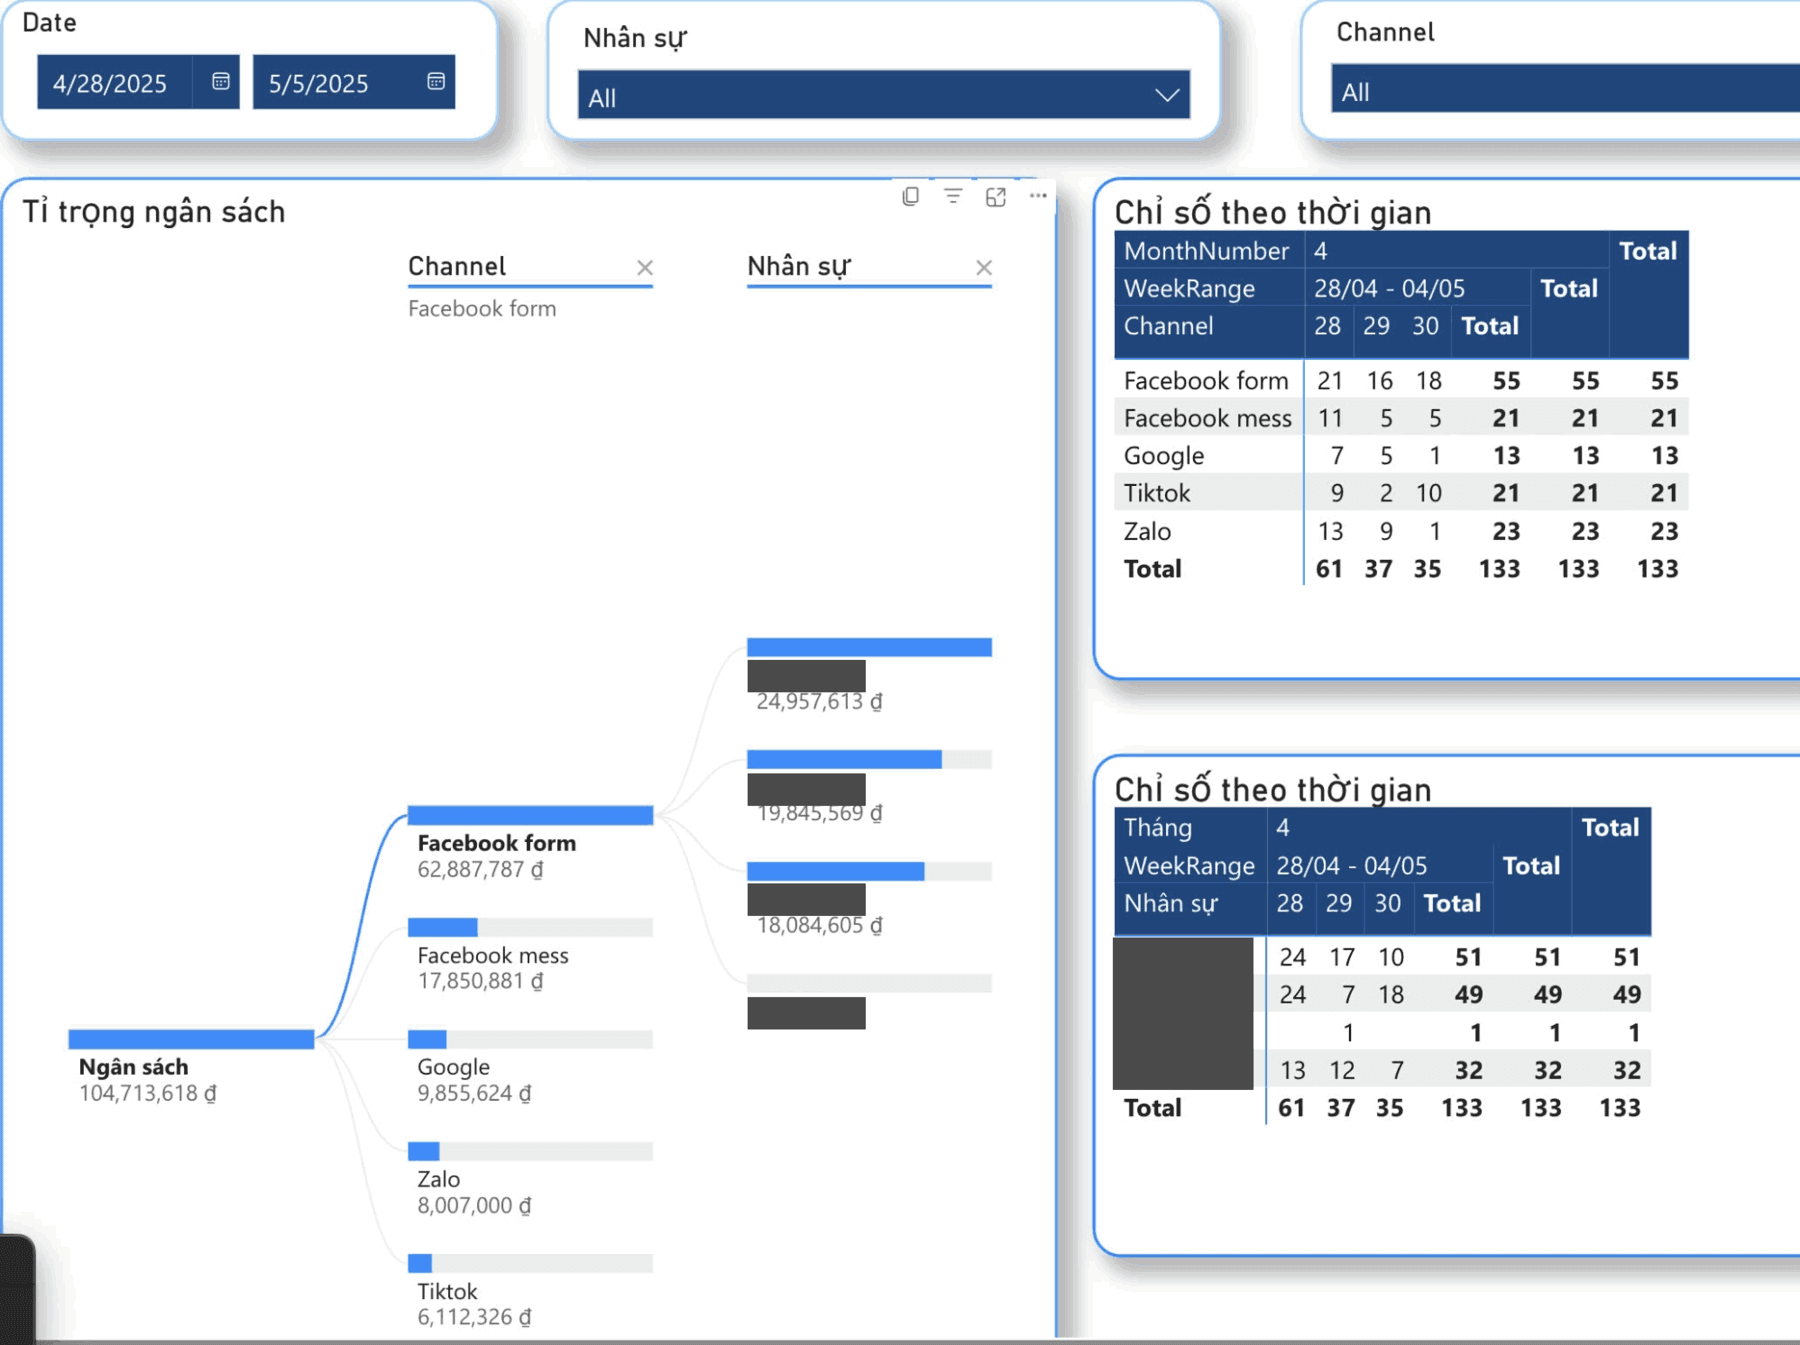Open the Channel slicer dropdown
This screenshot has height=1345, width=1800.
1565,89
